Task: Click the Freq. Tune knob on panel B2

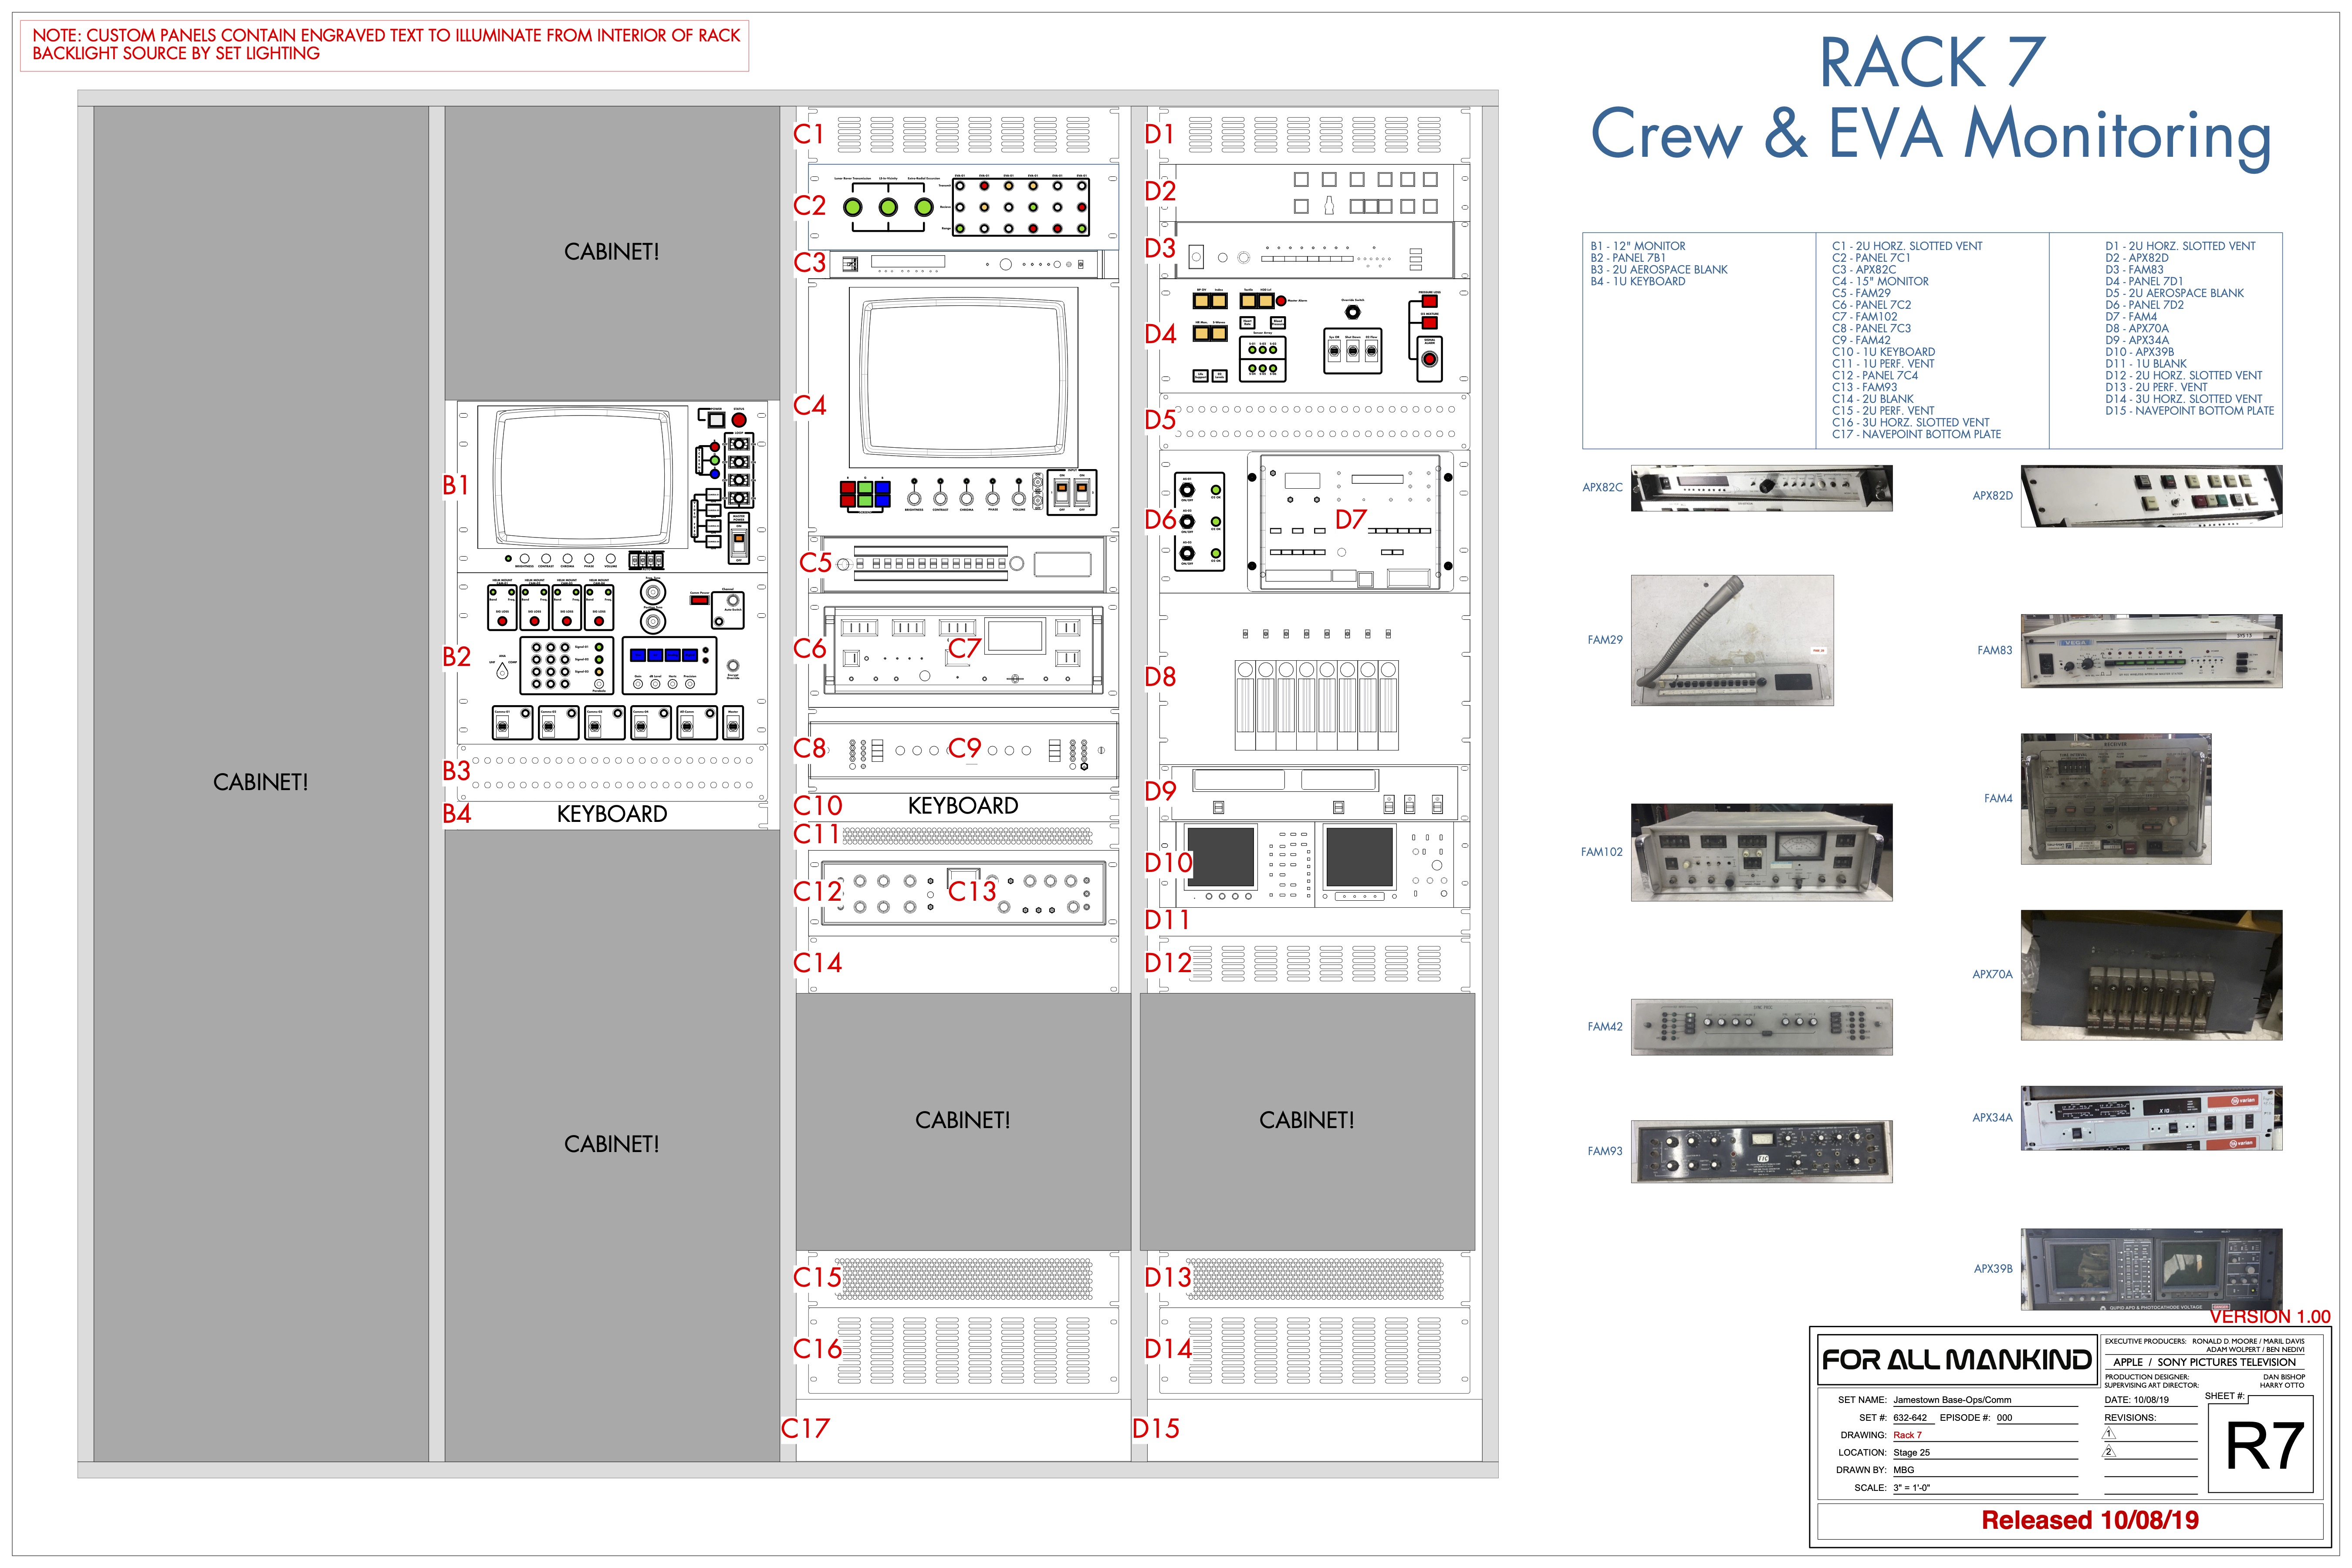Action: pyautogui.click(x=653, y=592)
